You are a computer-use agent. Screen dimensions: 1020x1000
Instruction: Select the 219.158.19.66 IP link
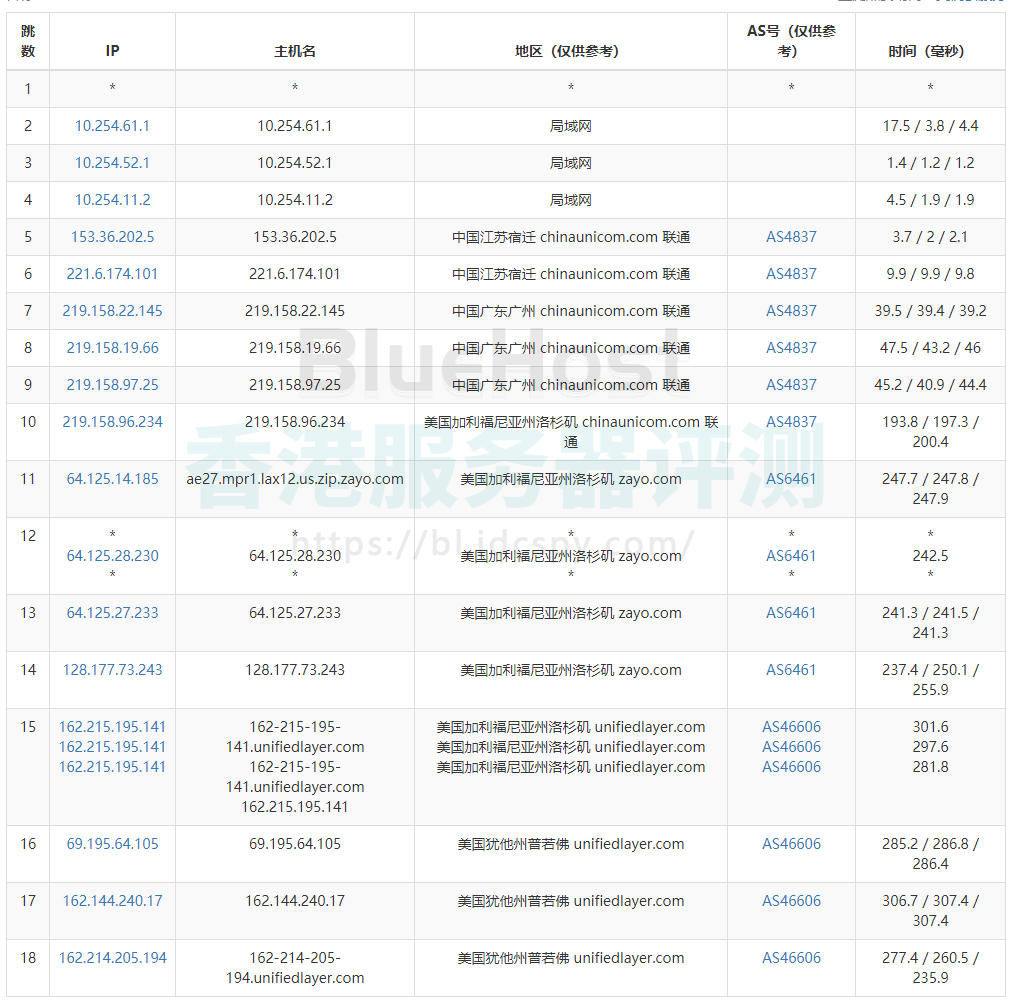click(x=112, y=348)
